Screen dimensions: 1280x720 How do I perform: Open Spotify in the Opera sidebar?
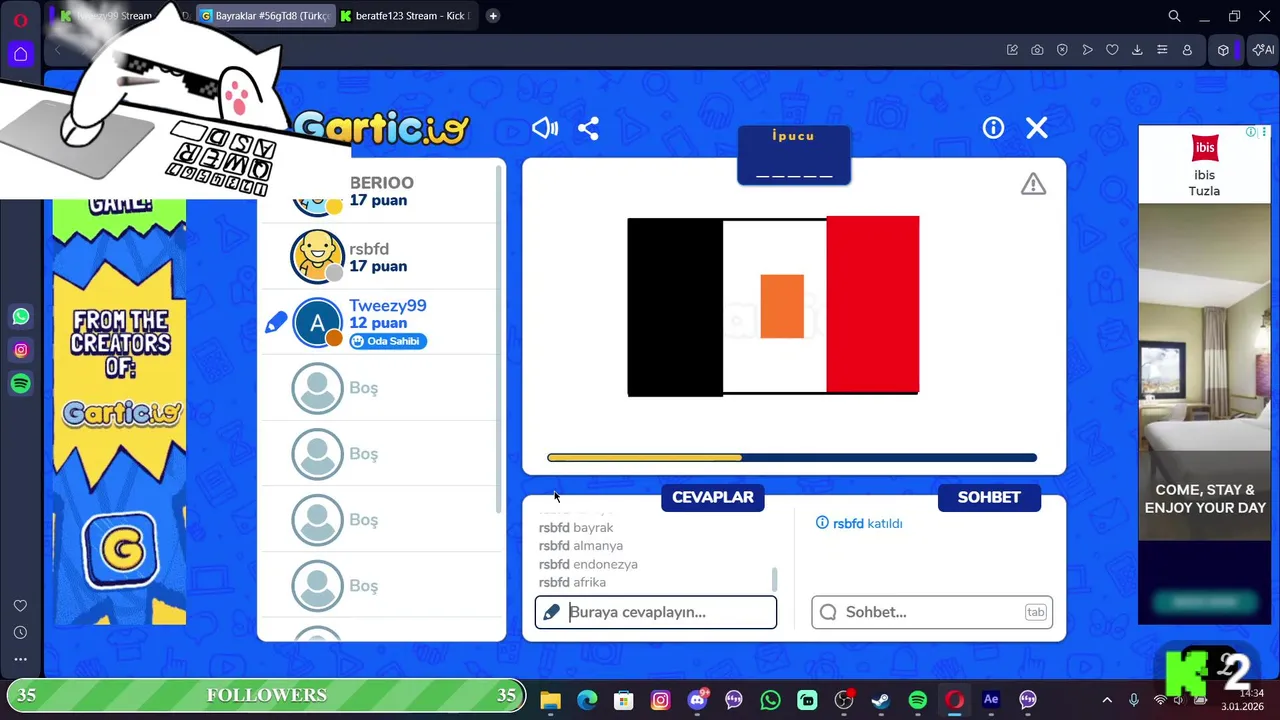tap(21, 384)
